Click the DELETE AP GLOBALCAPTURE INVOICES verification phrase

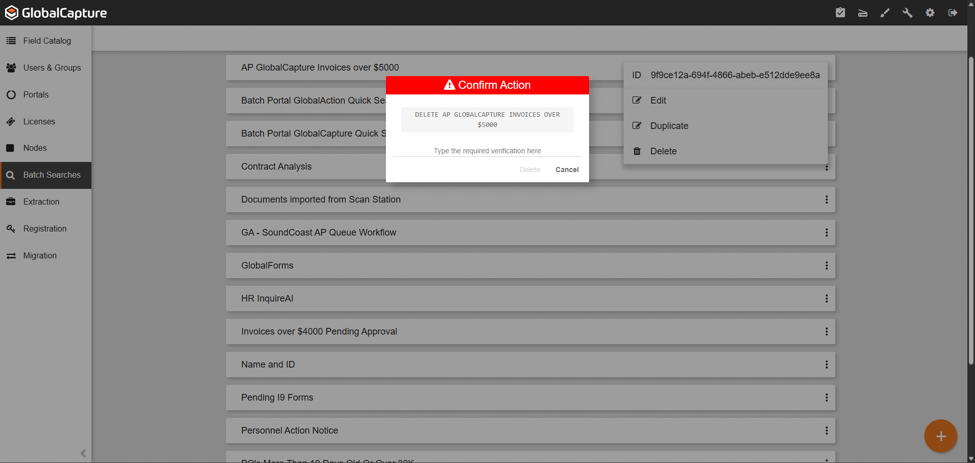click(x=488, y=119)
